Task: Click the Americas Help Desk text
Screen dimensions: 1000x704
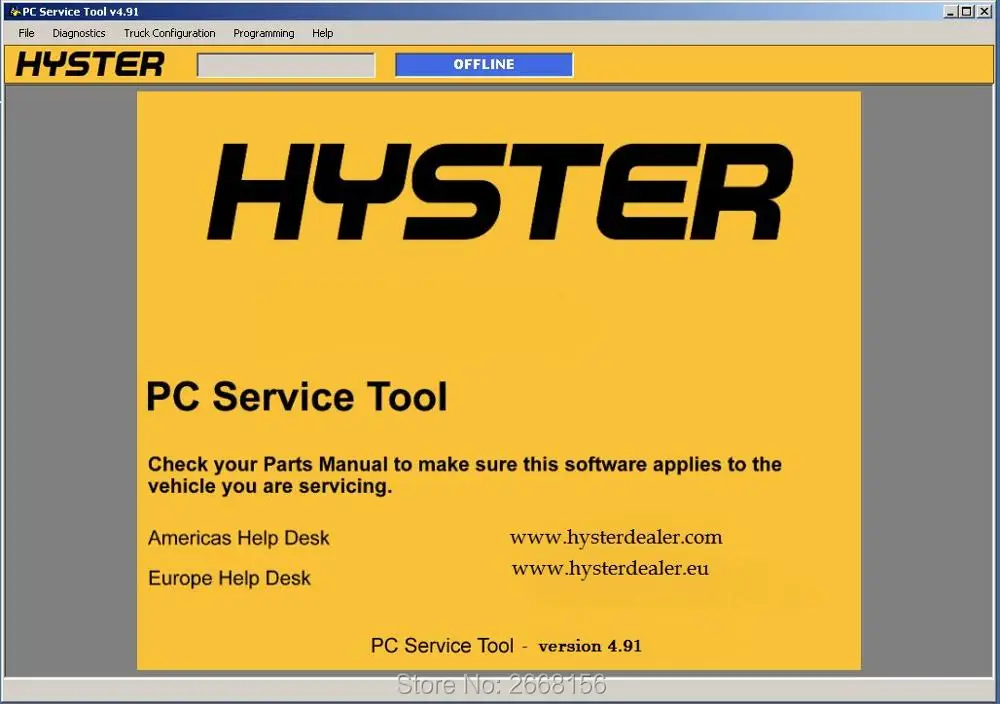Action: click(239, 538)
